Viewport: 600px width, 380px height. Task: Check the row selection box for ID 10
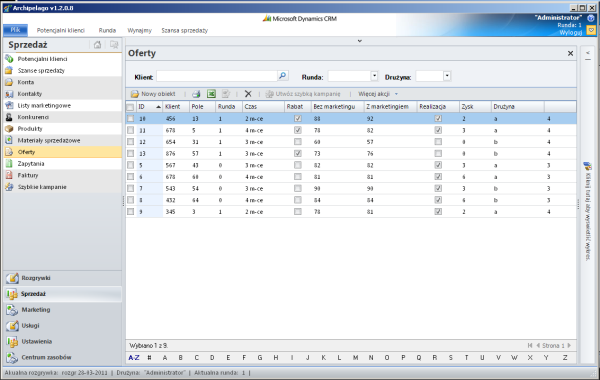[130, 119]
